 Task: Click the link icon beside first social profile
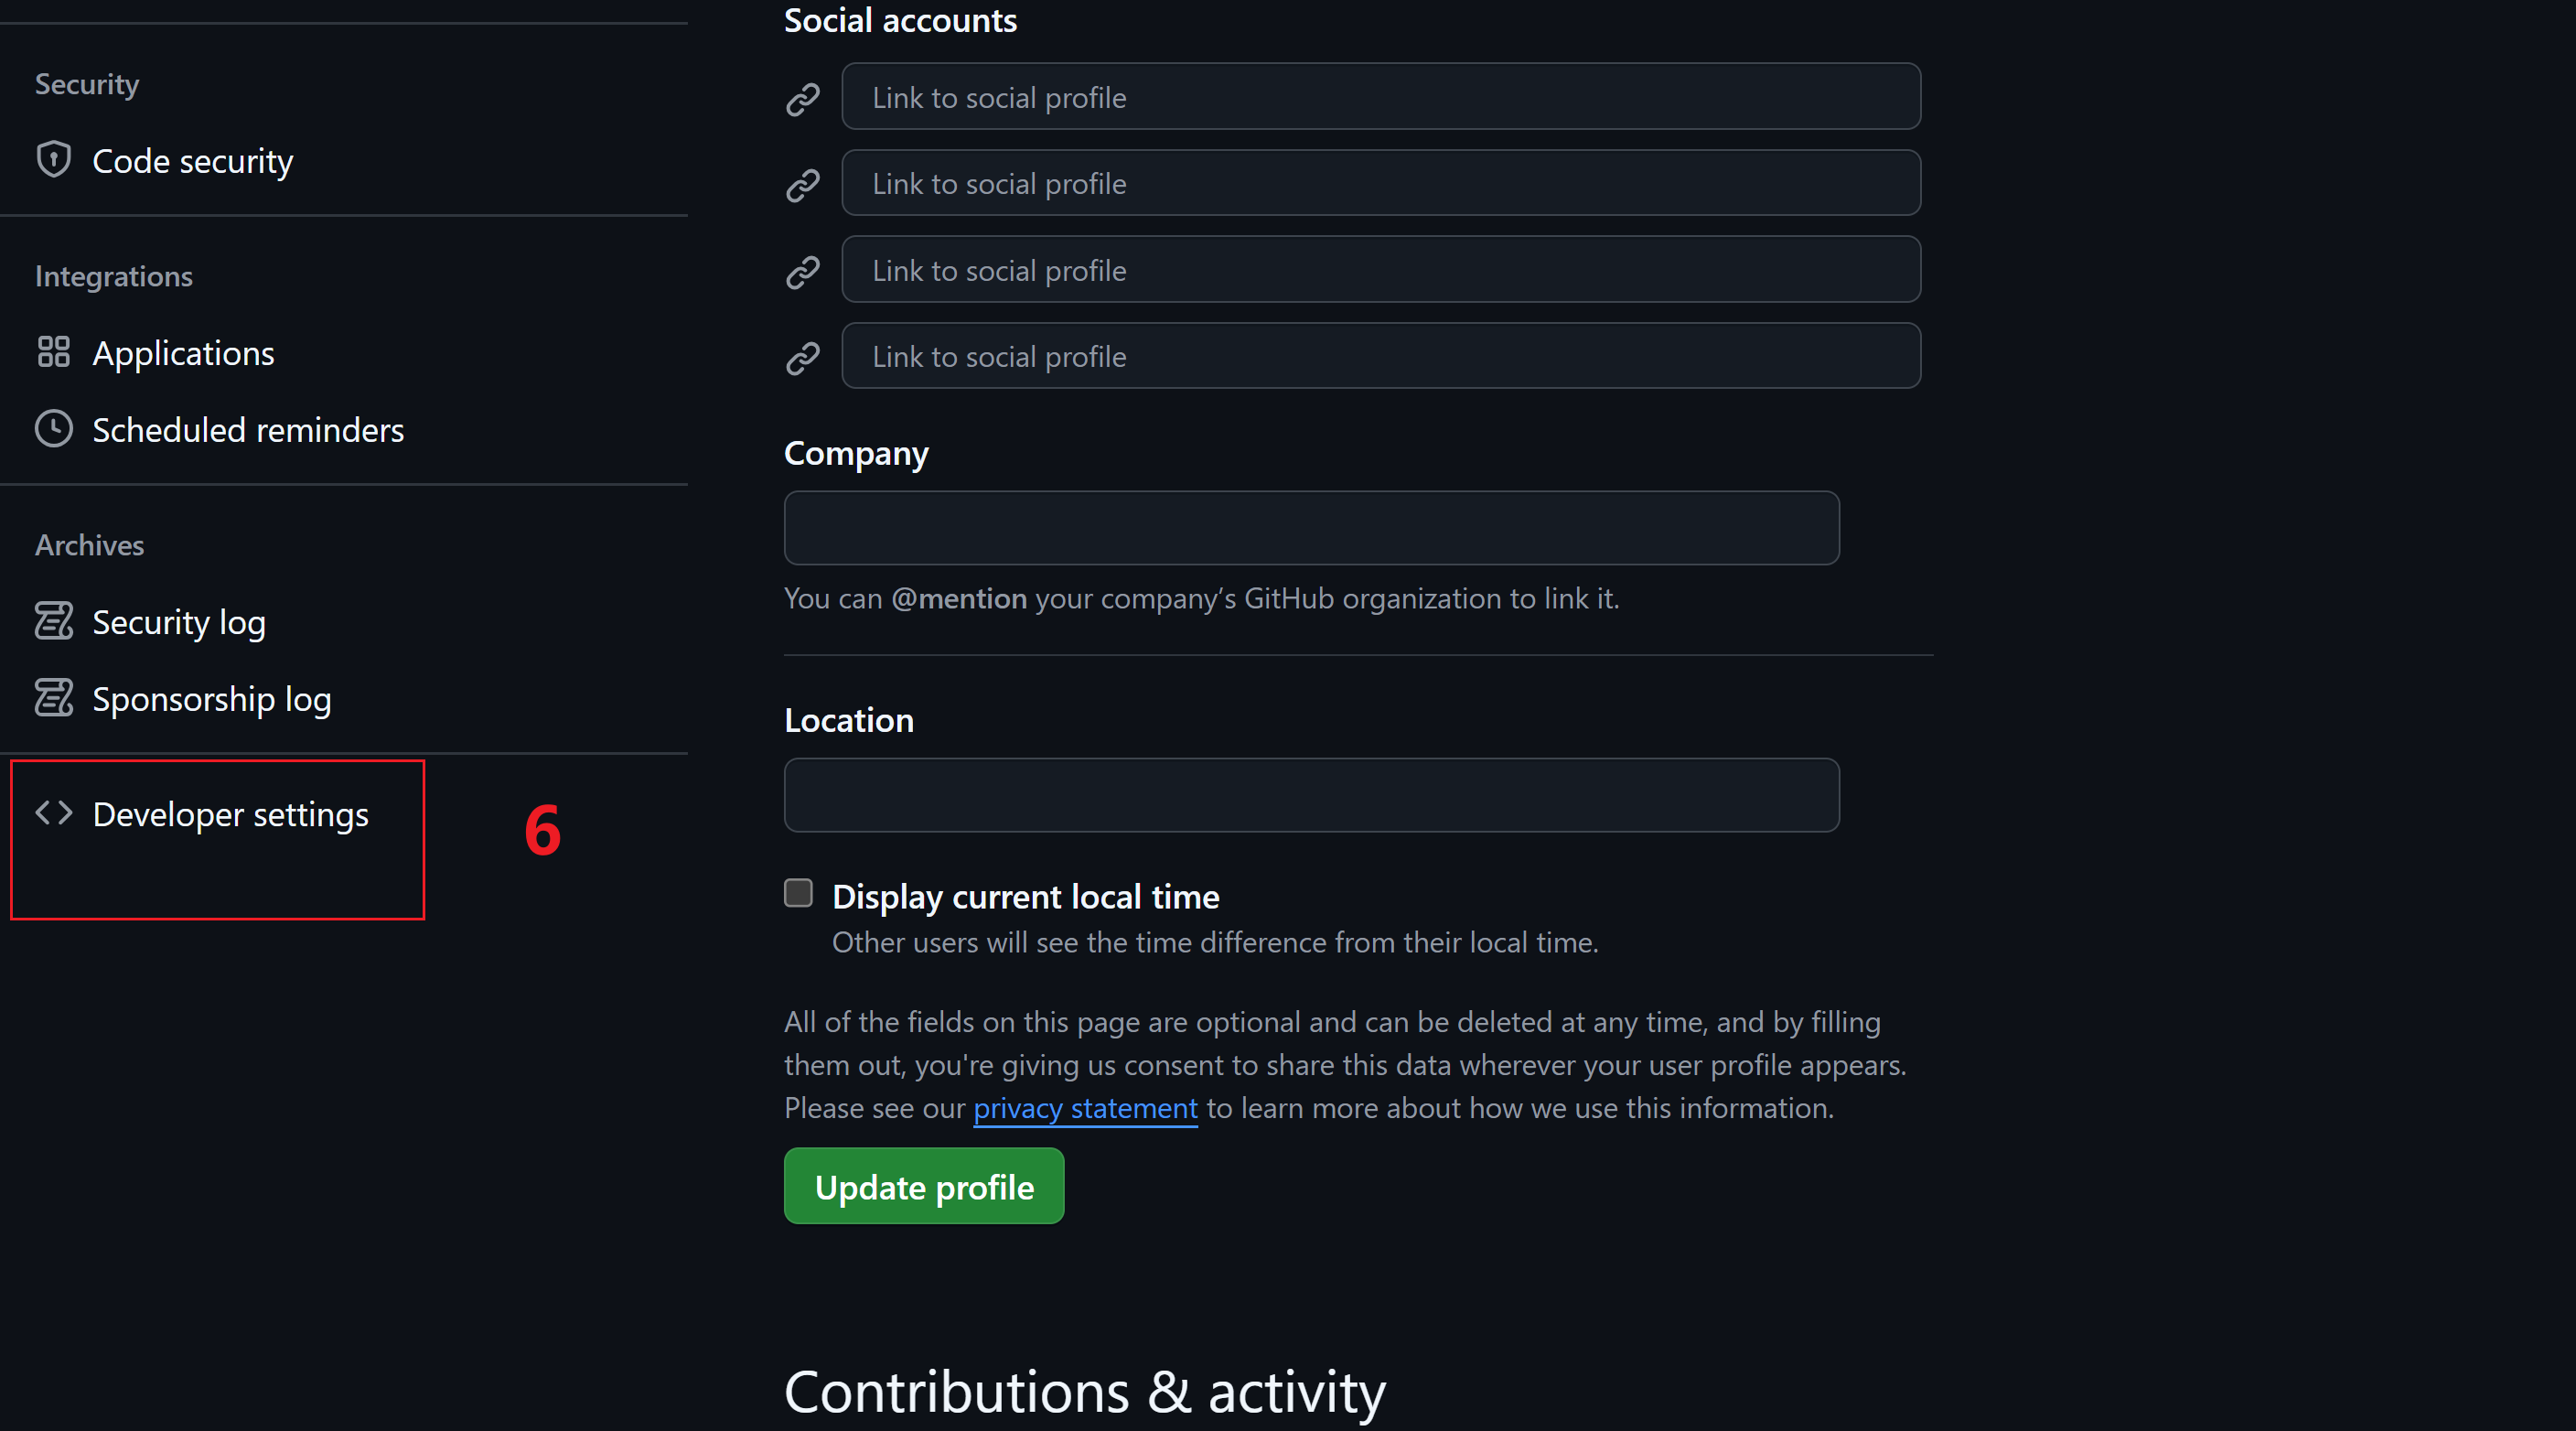pos(802,98)
